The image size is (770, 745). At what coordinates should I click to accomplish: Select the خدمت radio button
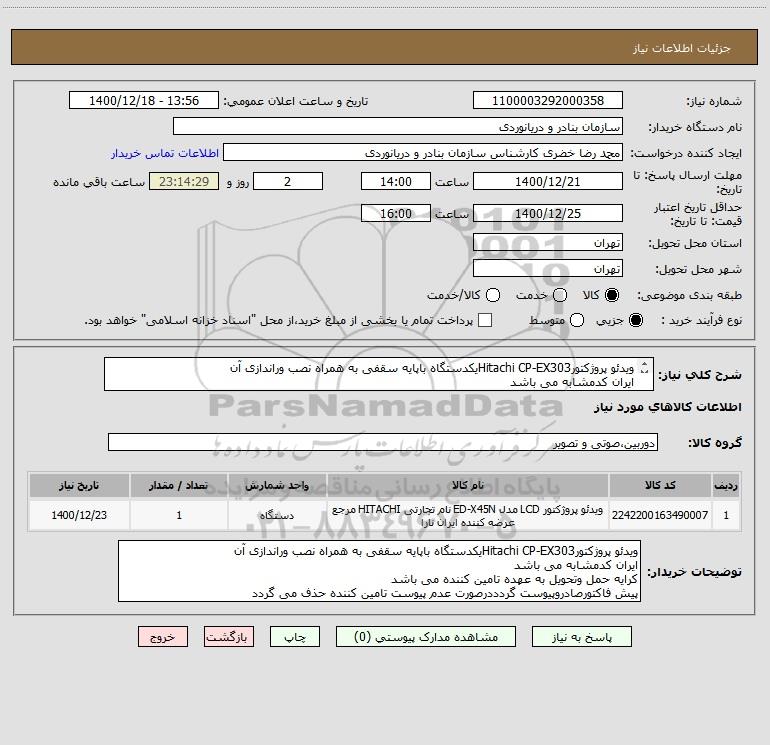pos(560,295)
